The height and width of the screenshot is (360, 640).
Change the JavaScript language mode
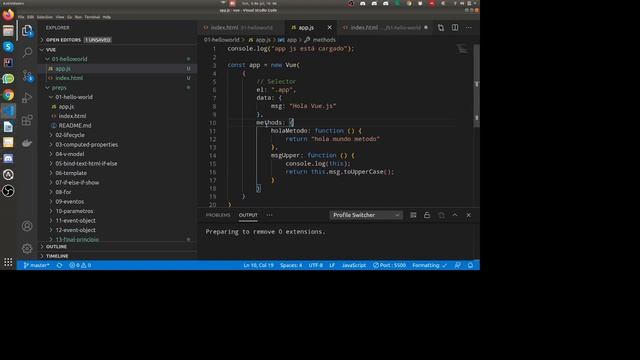pyautogui.click(x=354, y=265)
